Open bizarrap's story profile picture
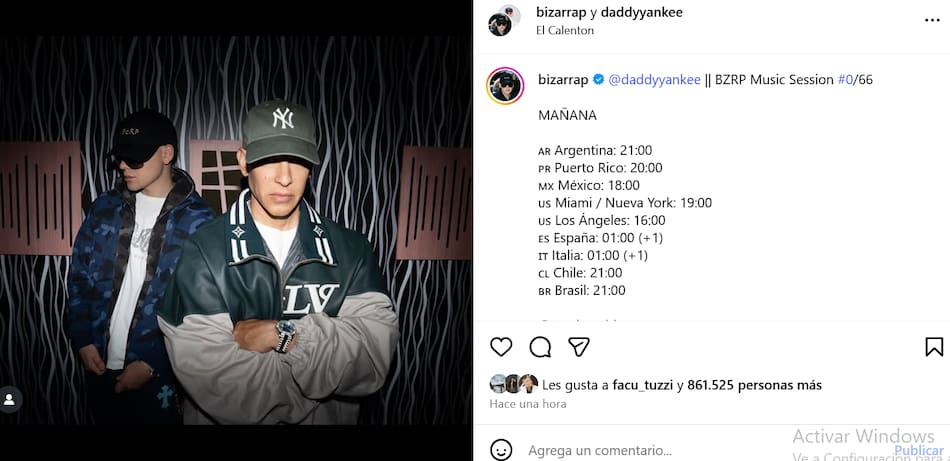Screen dimensions: 950x461 505,86
